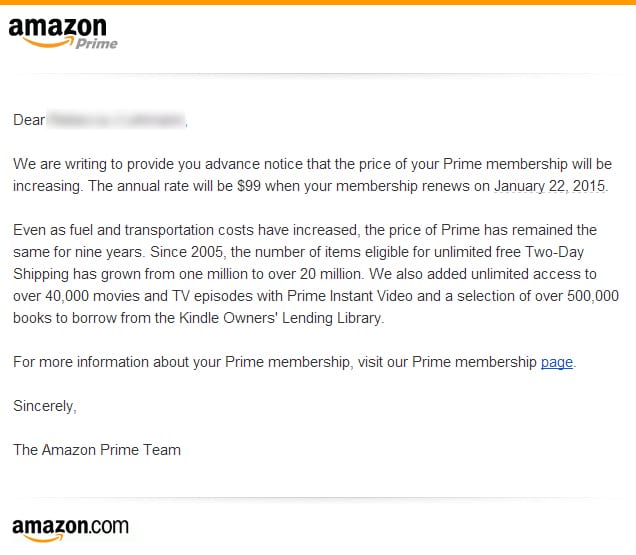Viewport: 636px width, 555px height.
Task: Click the January 22, 2015 date link
Action: (x=550, y=186)
